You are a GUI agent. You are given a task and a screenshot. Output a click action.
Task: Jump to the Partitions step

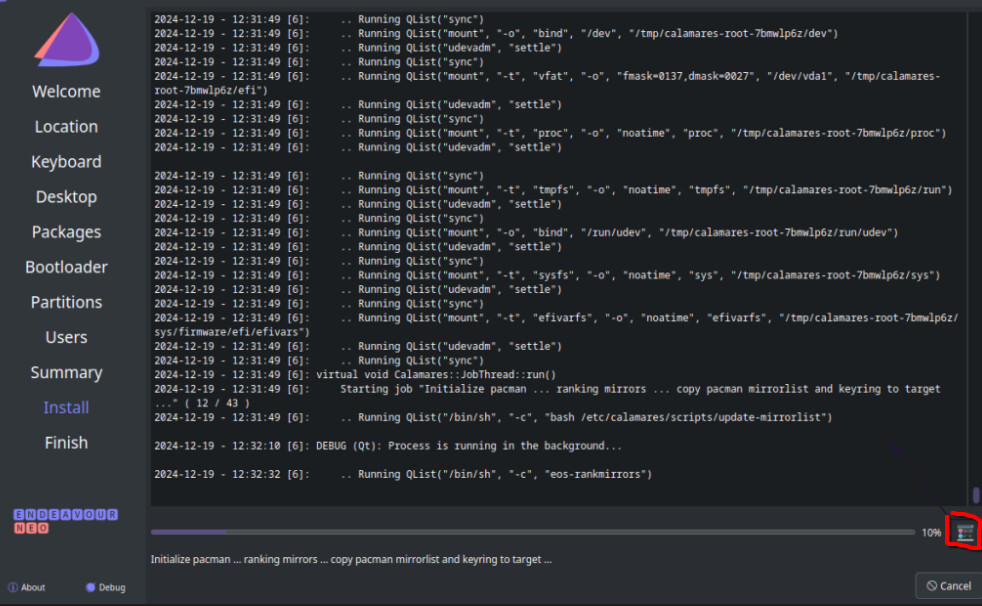pos(66,302)
